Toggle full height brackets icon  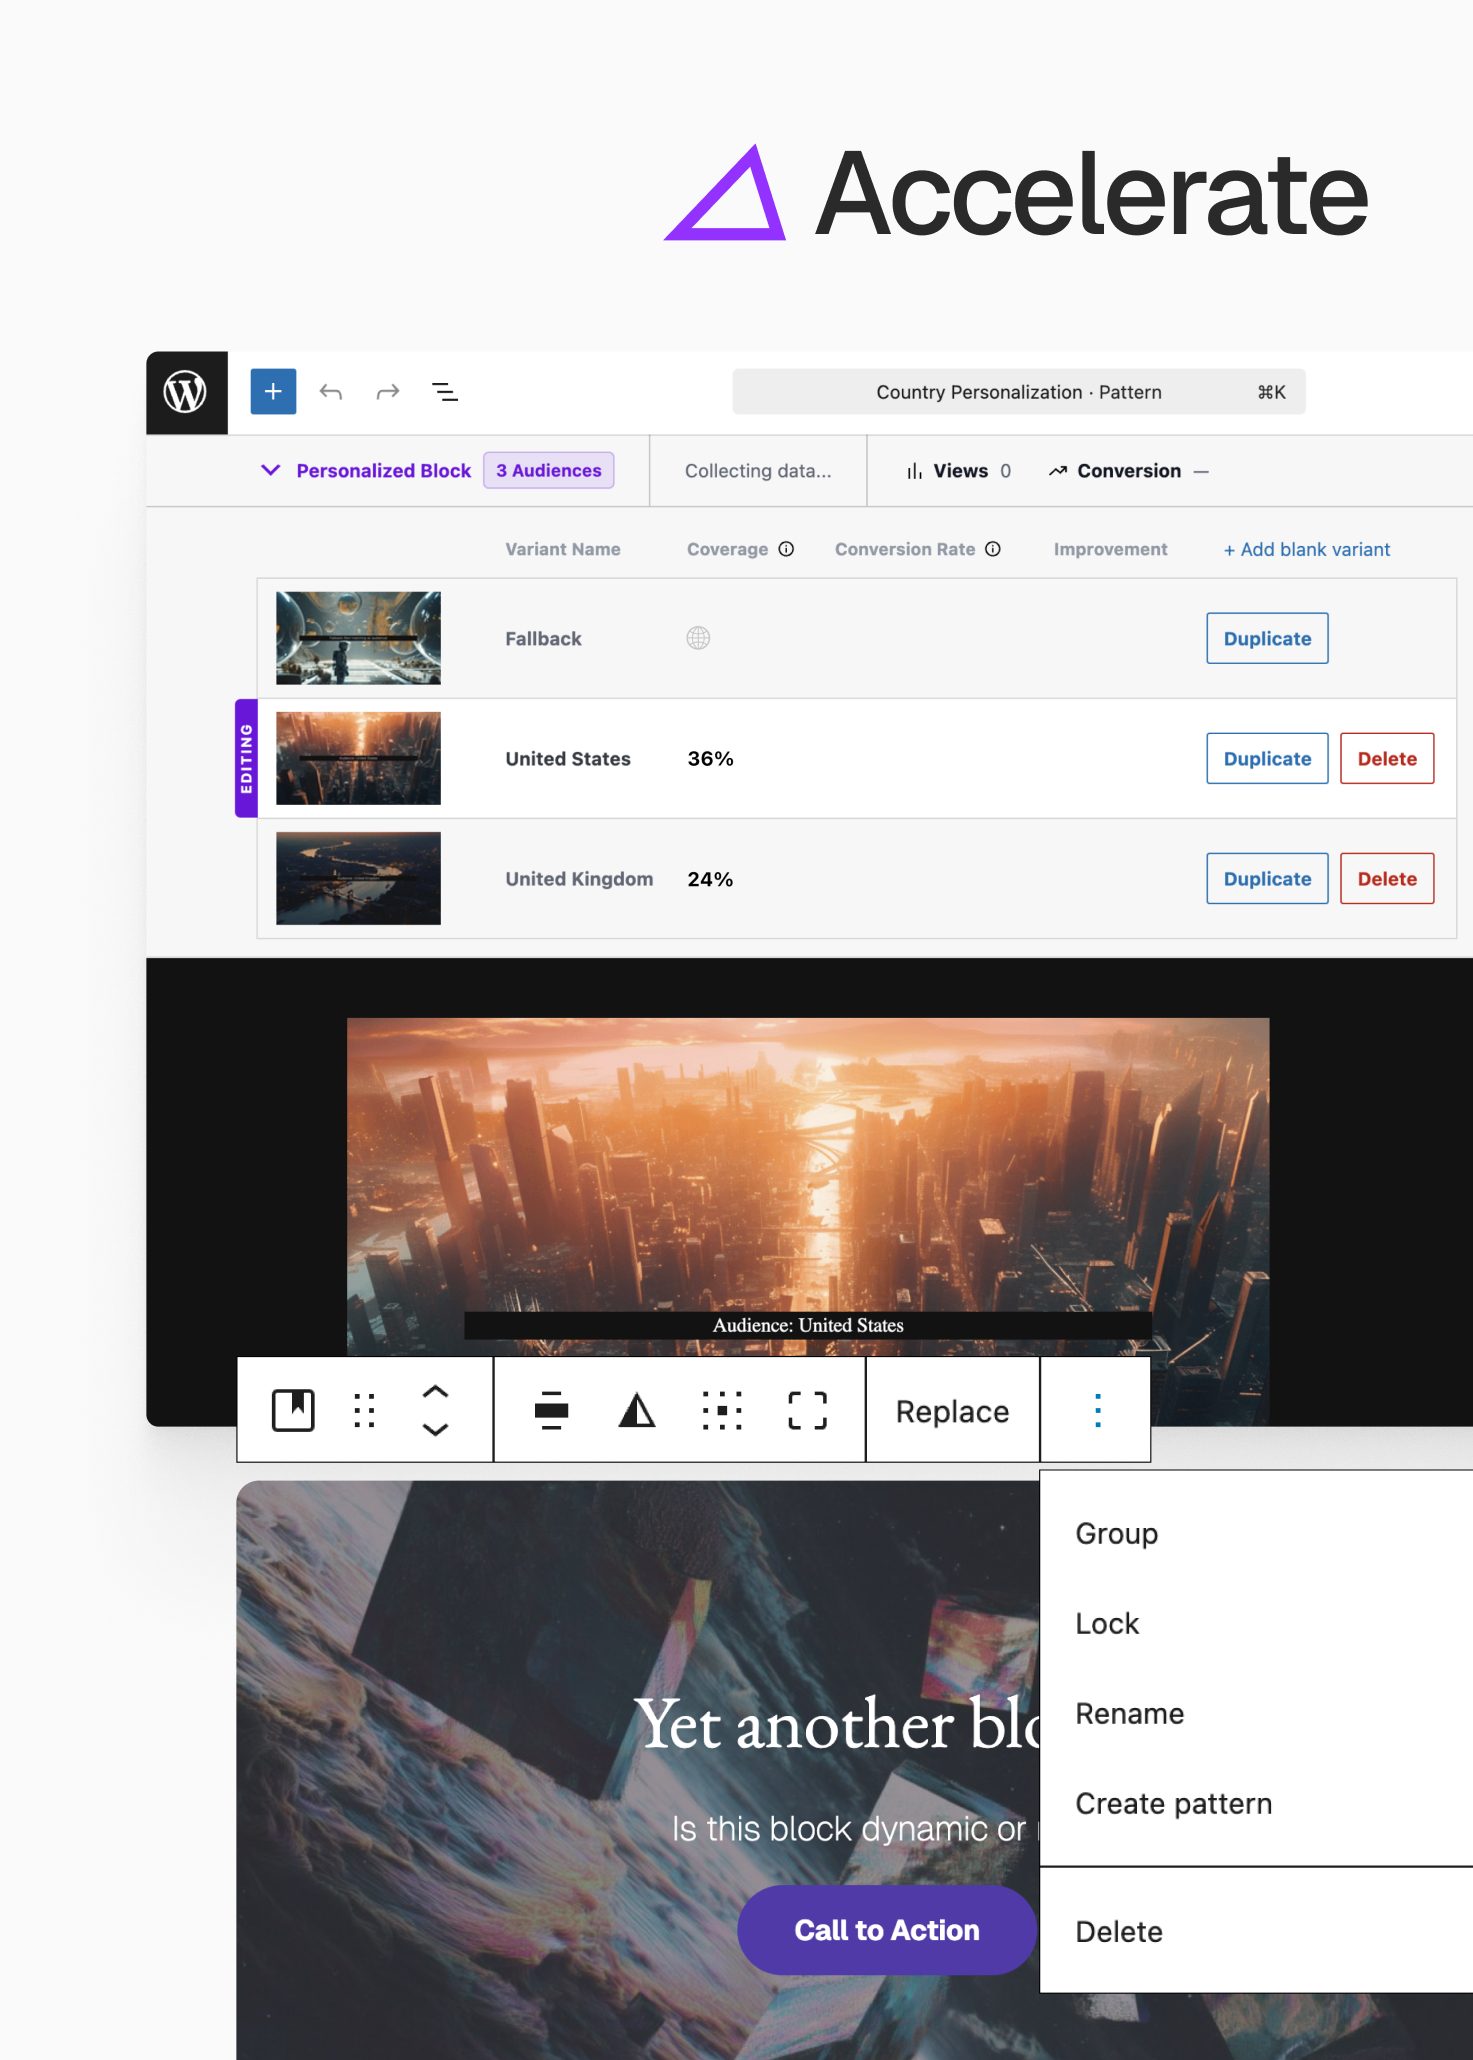click(807, 1410)
